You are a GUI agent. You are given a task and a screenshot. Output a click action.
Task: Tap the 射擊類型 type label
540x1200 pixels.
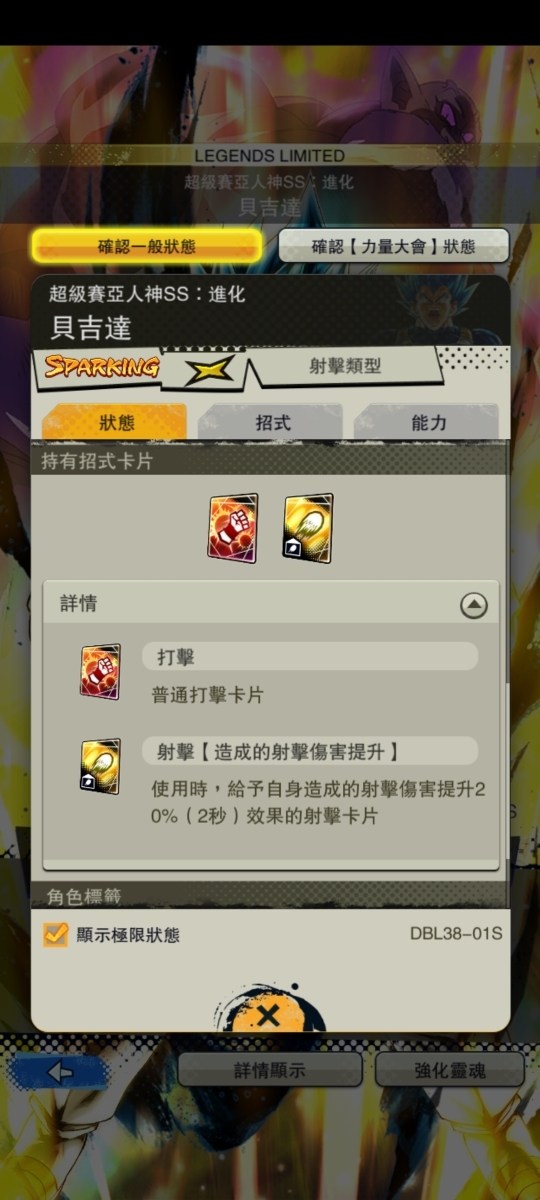coord(343,367)
